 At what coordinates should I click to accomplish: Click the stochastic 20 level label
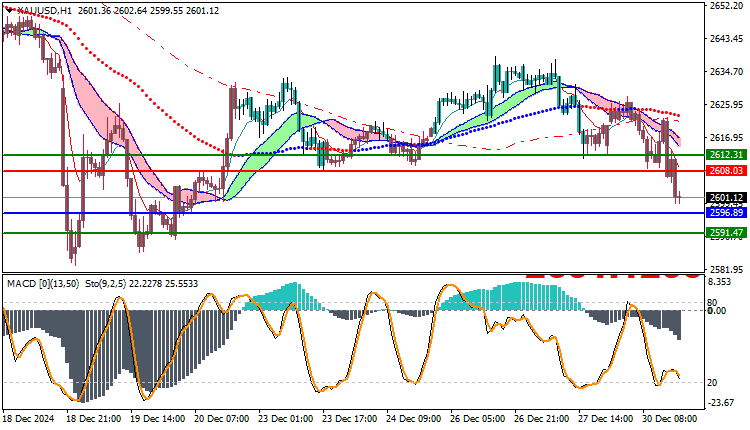[x=712, y=383]
